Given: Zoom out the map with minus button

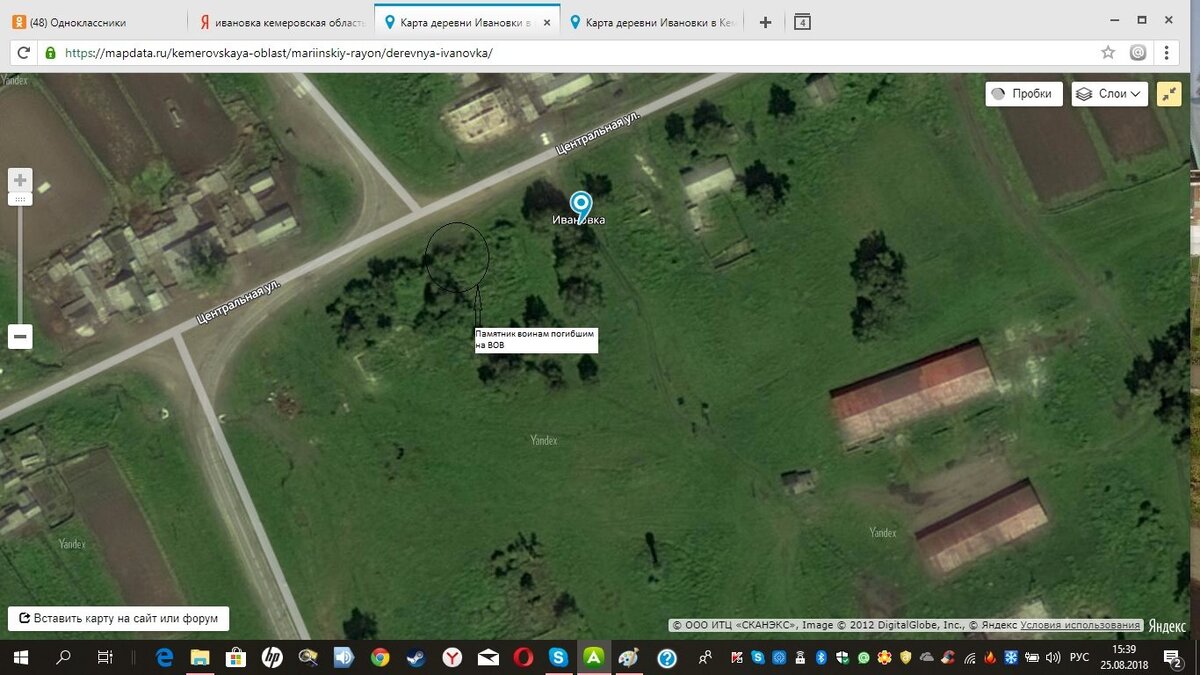Looking at the screenshot, I should [20, 337].
